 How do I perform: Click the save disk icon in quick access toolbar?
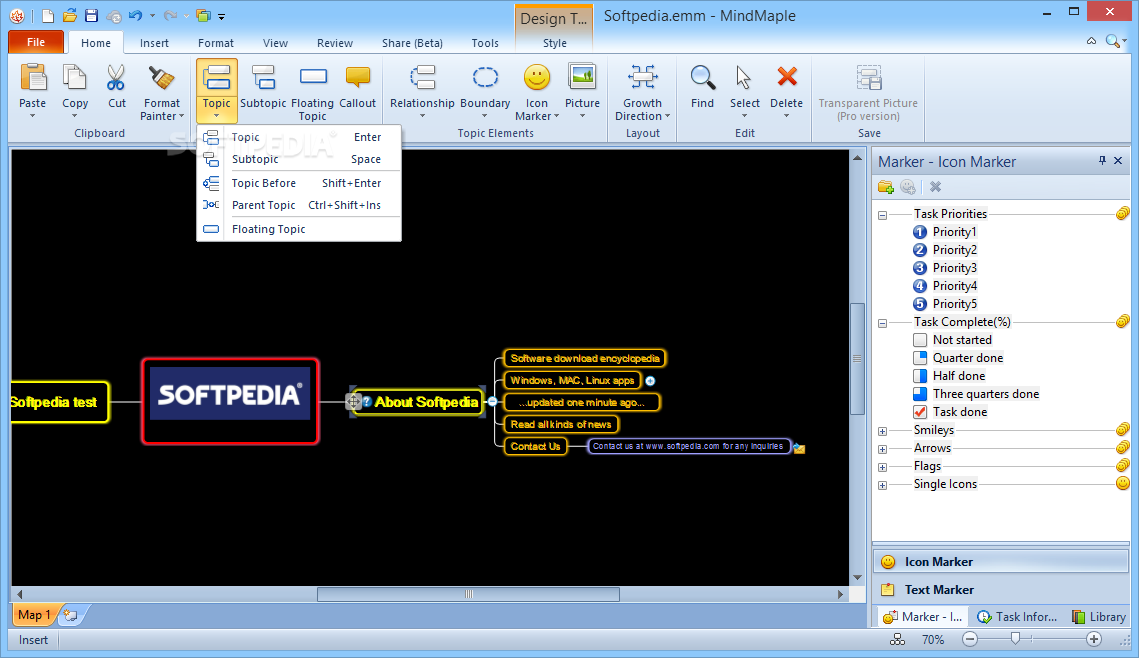(x=92, y=15)
